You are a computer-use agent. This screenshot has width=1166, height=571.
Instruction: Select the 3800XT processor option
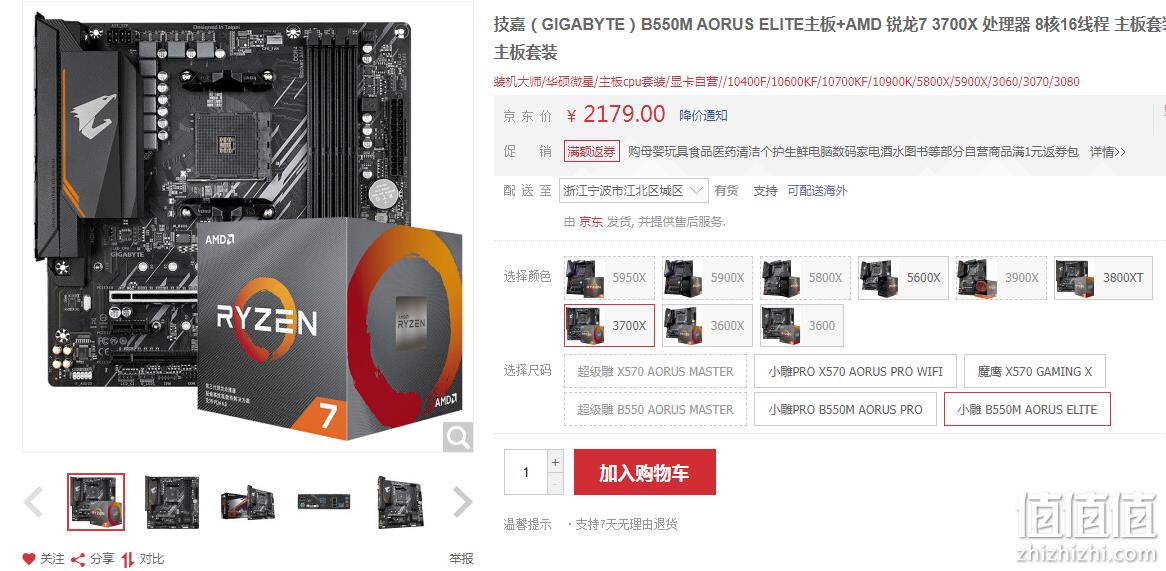click(x=1103, y=278)
